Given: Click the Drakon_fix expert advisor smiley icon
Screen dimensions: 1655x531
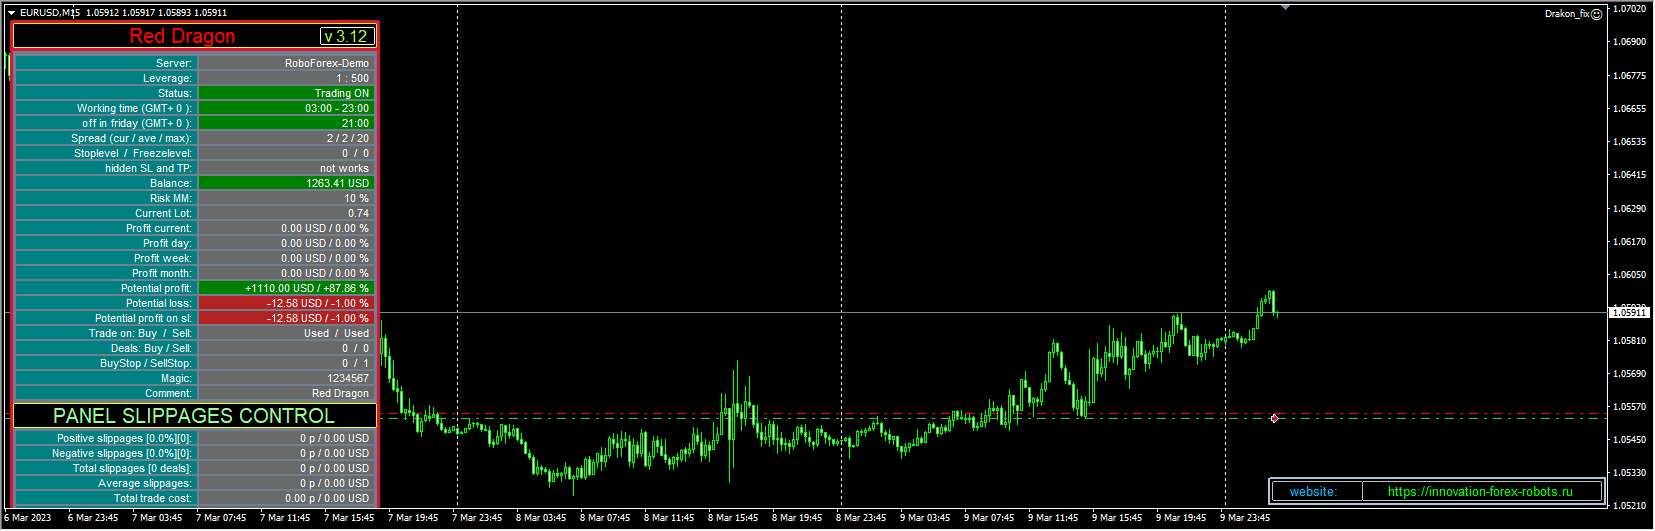Looking at the screenshot, I should coord(1597,14).
